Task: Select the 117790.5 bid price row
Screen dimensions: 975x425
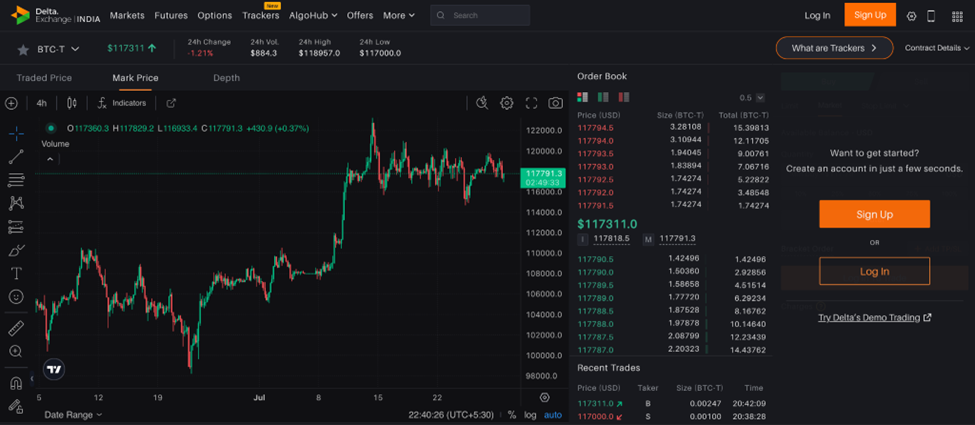Action: point(673,259)
